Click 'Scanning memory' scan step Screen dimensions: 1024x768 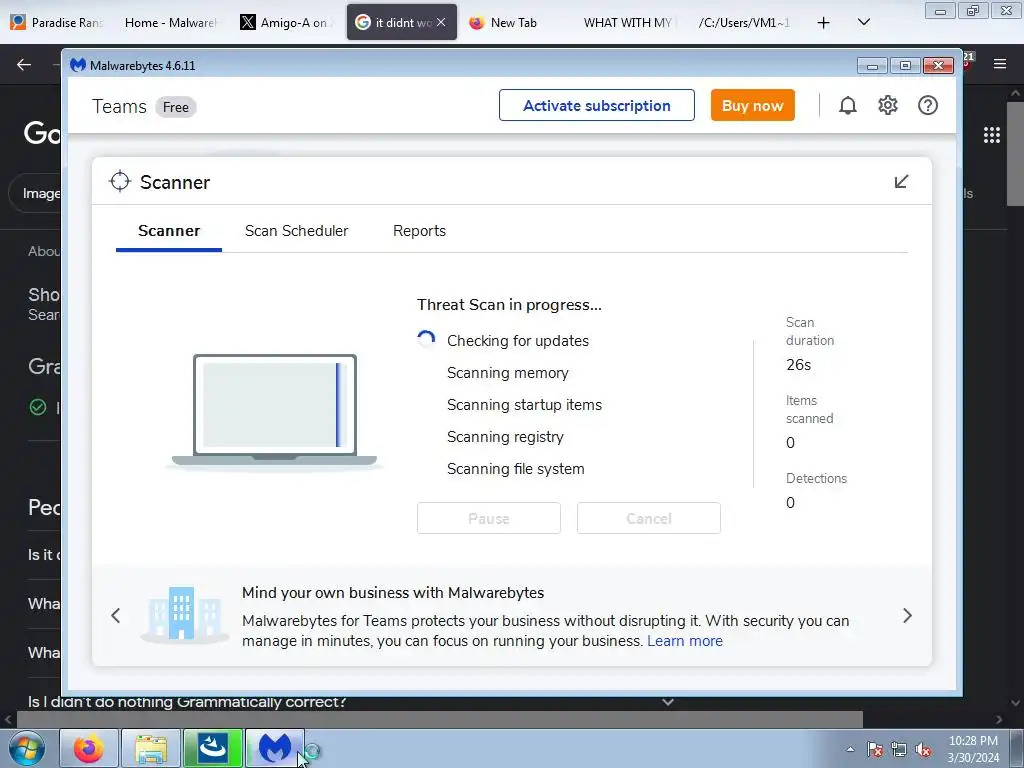507,373
